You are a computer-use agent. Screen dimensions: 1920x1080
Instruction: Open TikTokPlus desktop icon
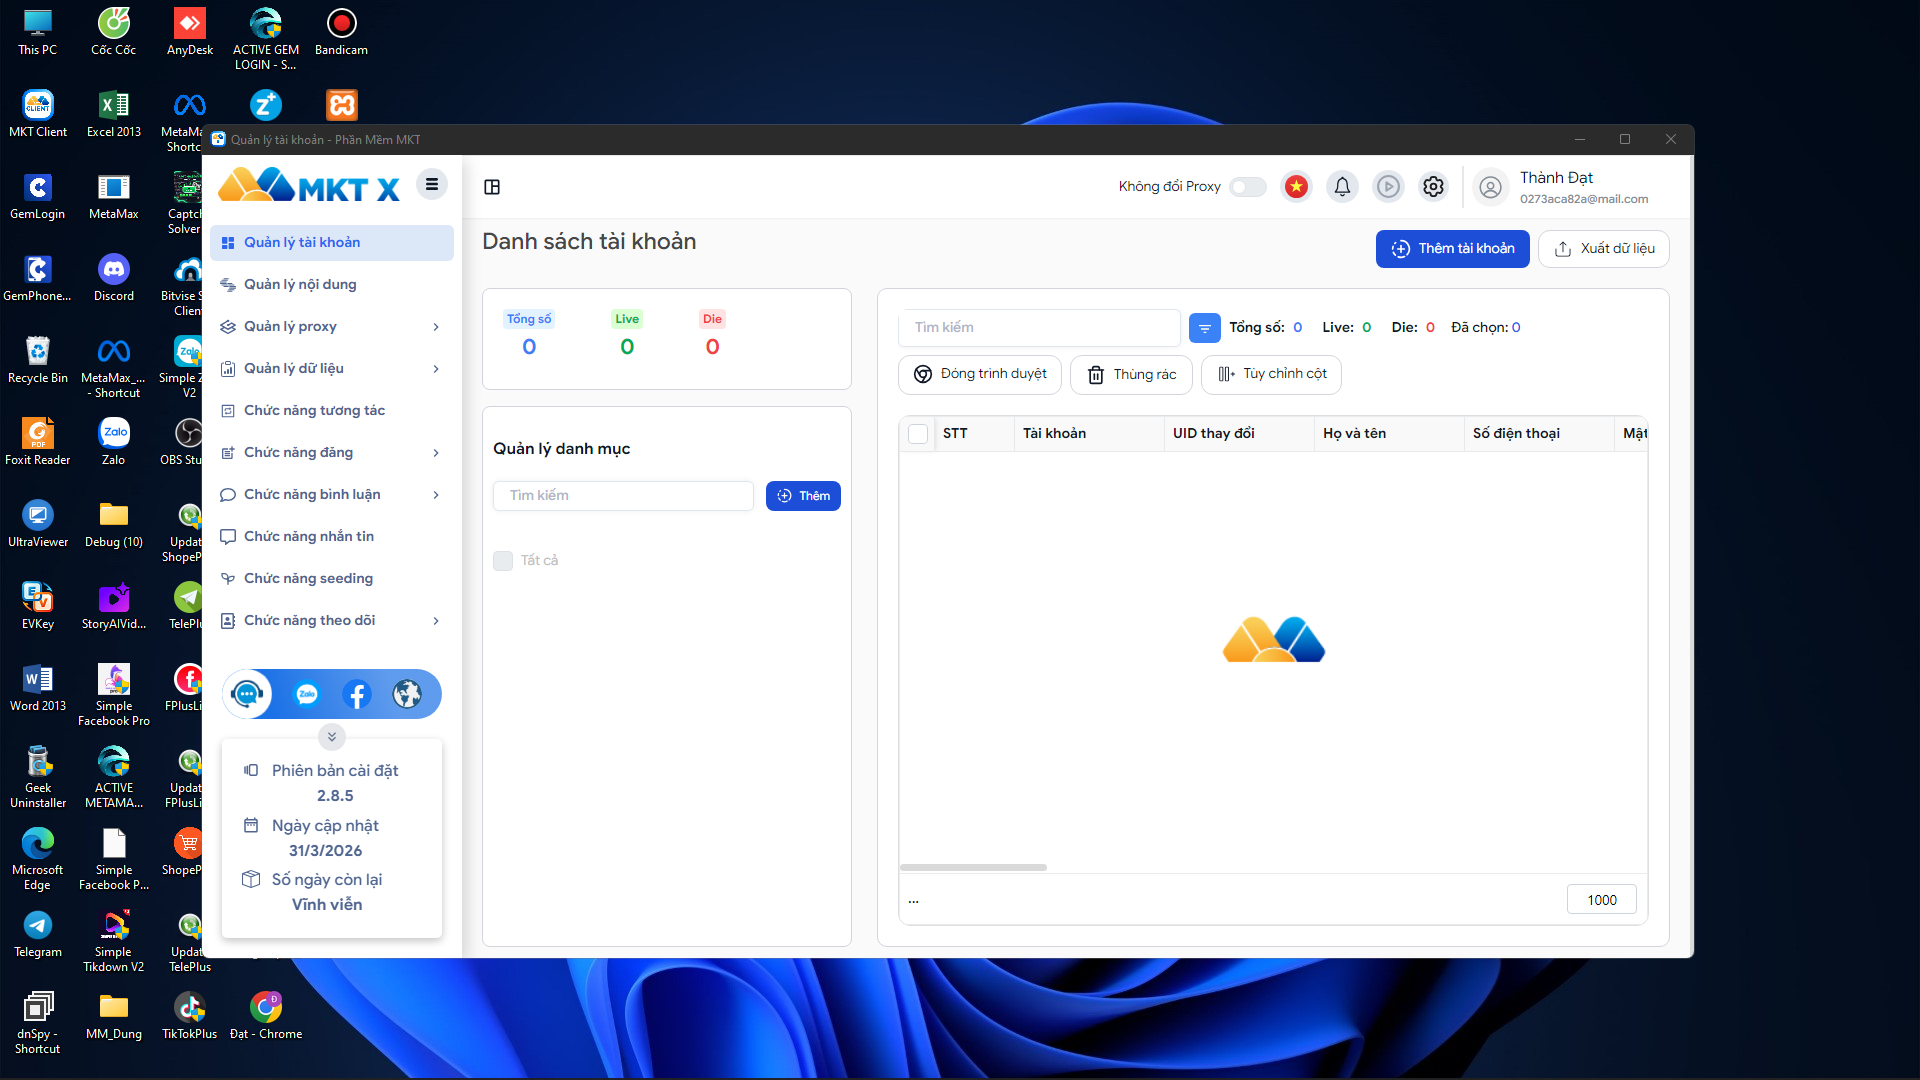pos(190,1017)
